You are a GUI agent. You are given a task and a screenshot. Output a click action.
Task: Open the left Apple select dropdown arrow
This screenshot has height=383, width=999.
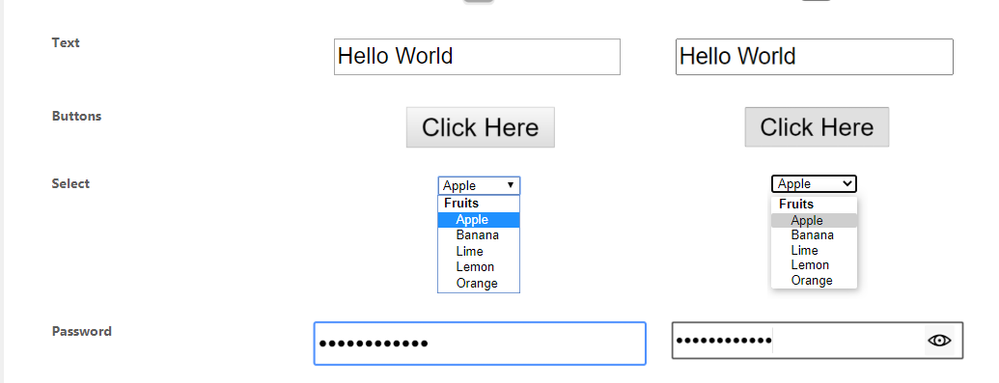[510, 185]
